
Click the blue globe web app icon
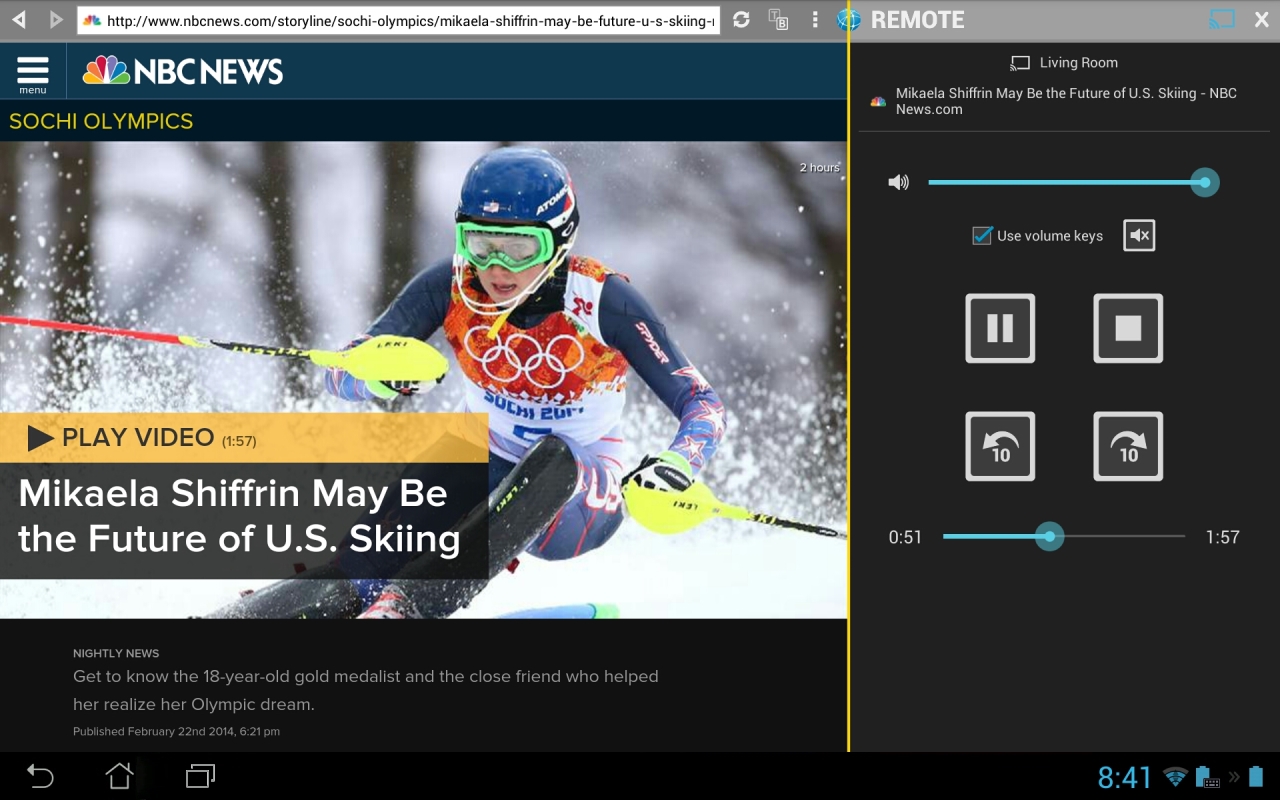coord(849,19)
